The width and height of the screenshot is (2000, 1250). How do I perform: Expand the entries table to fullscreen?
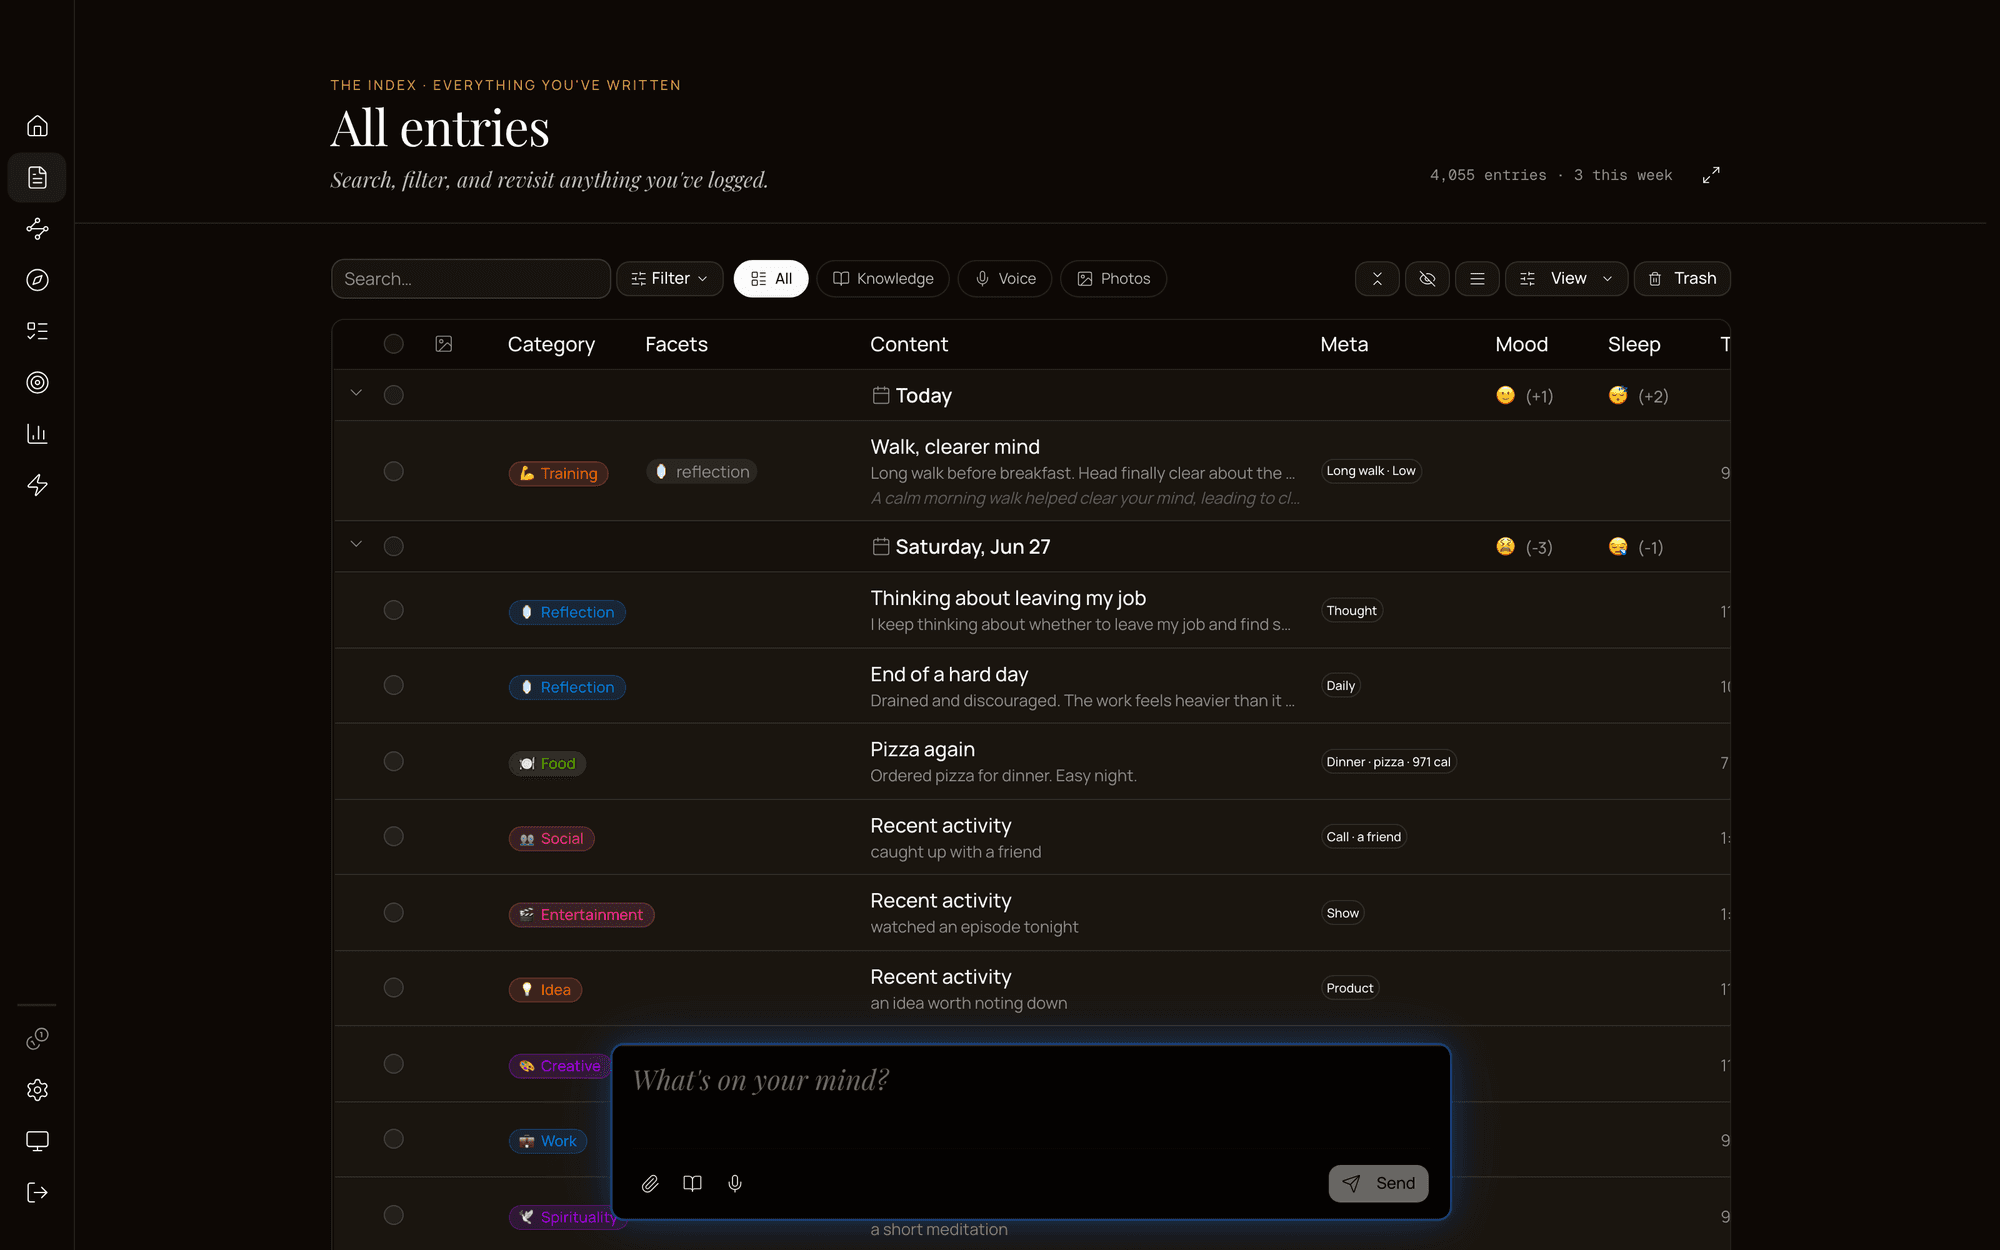1711,175
